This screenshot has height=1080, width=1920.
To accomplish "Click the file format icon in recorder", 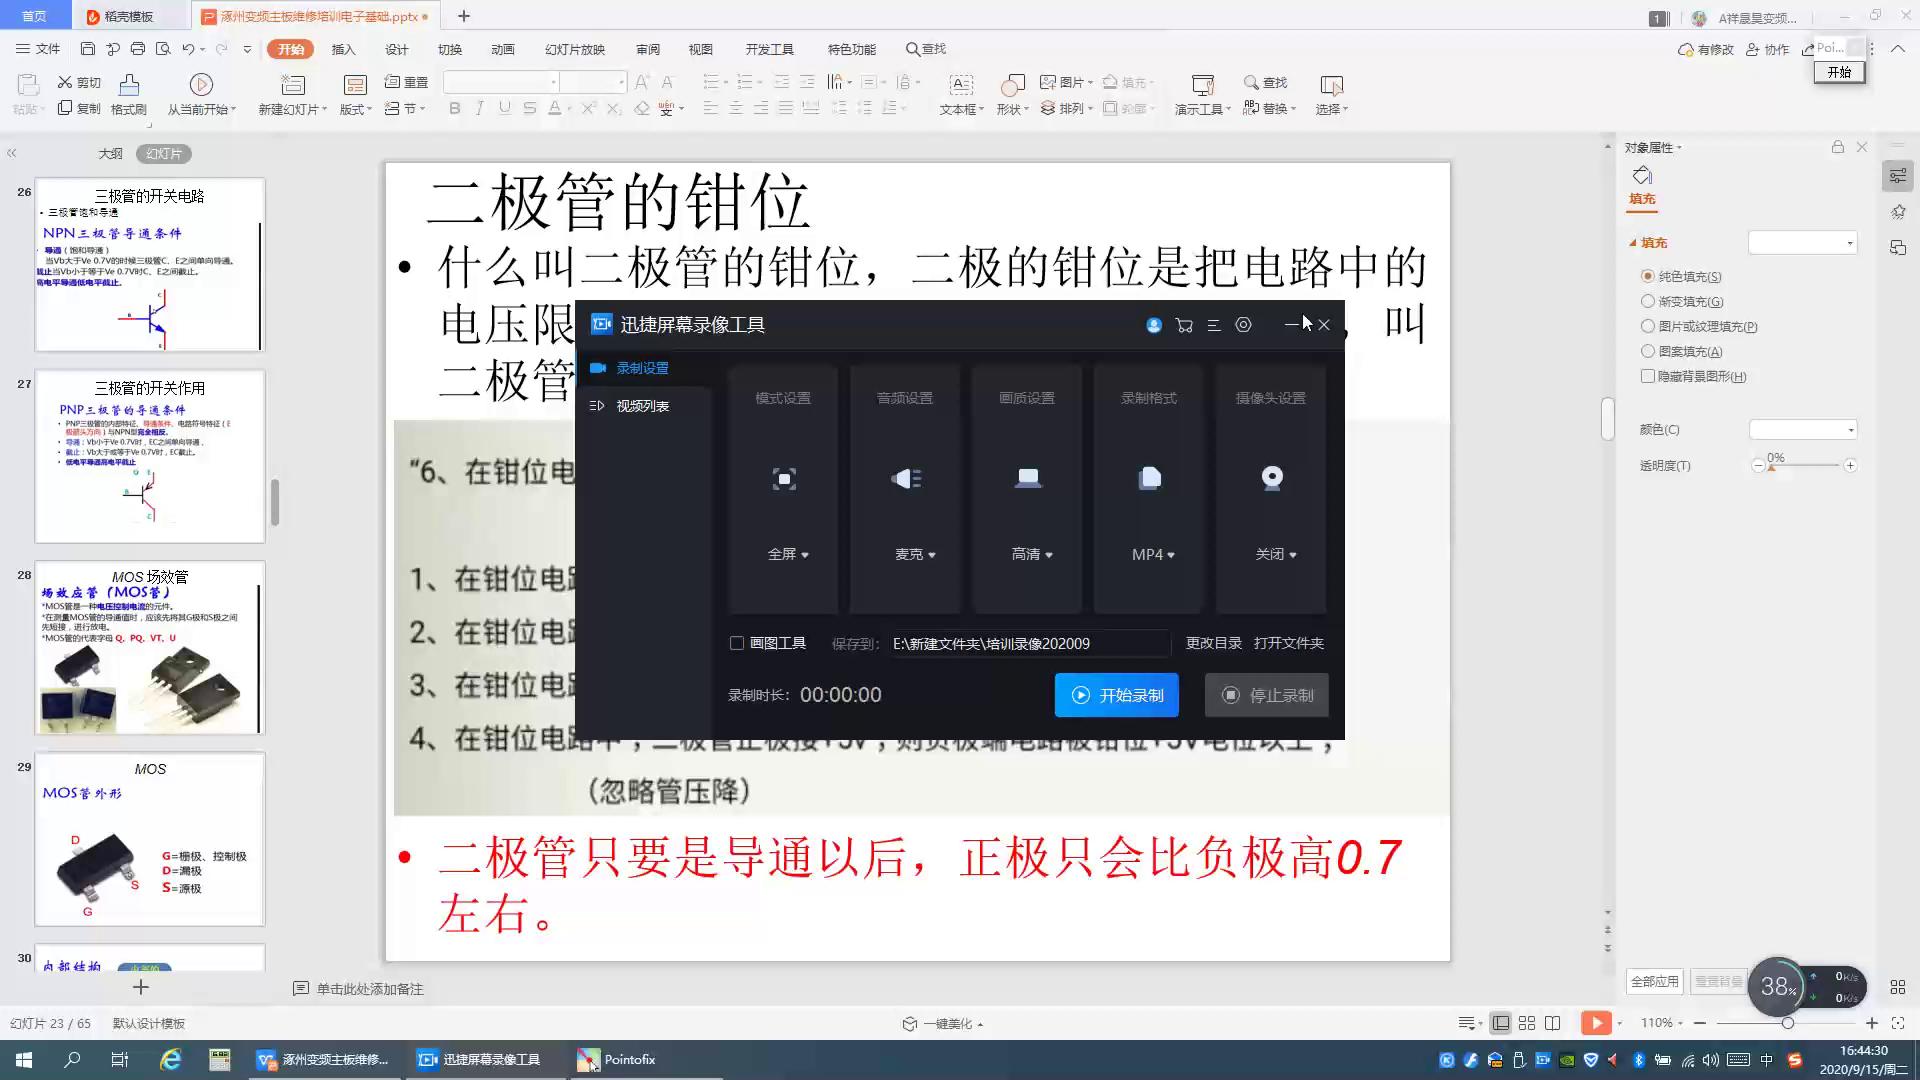I will [x=1150, y=478].
